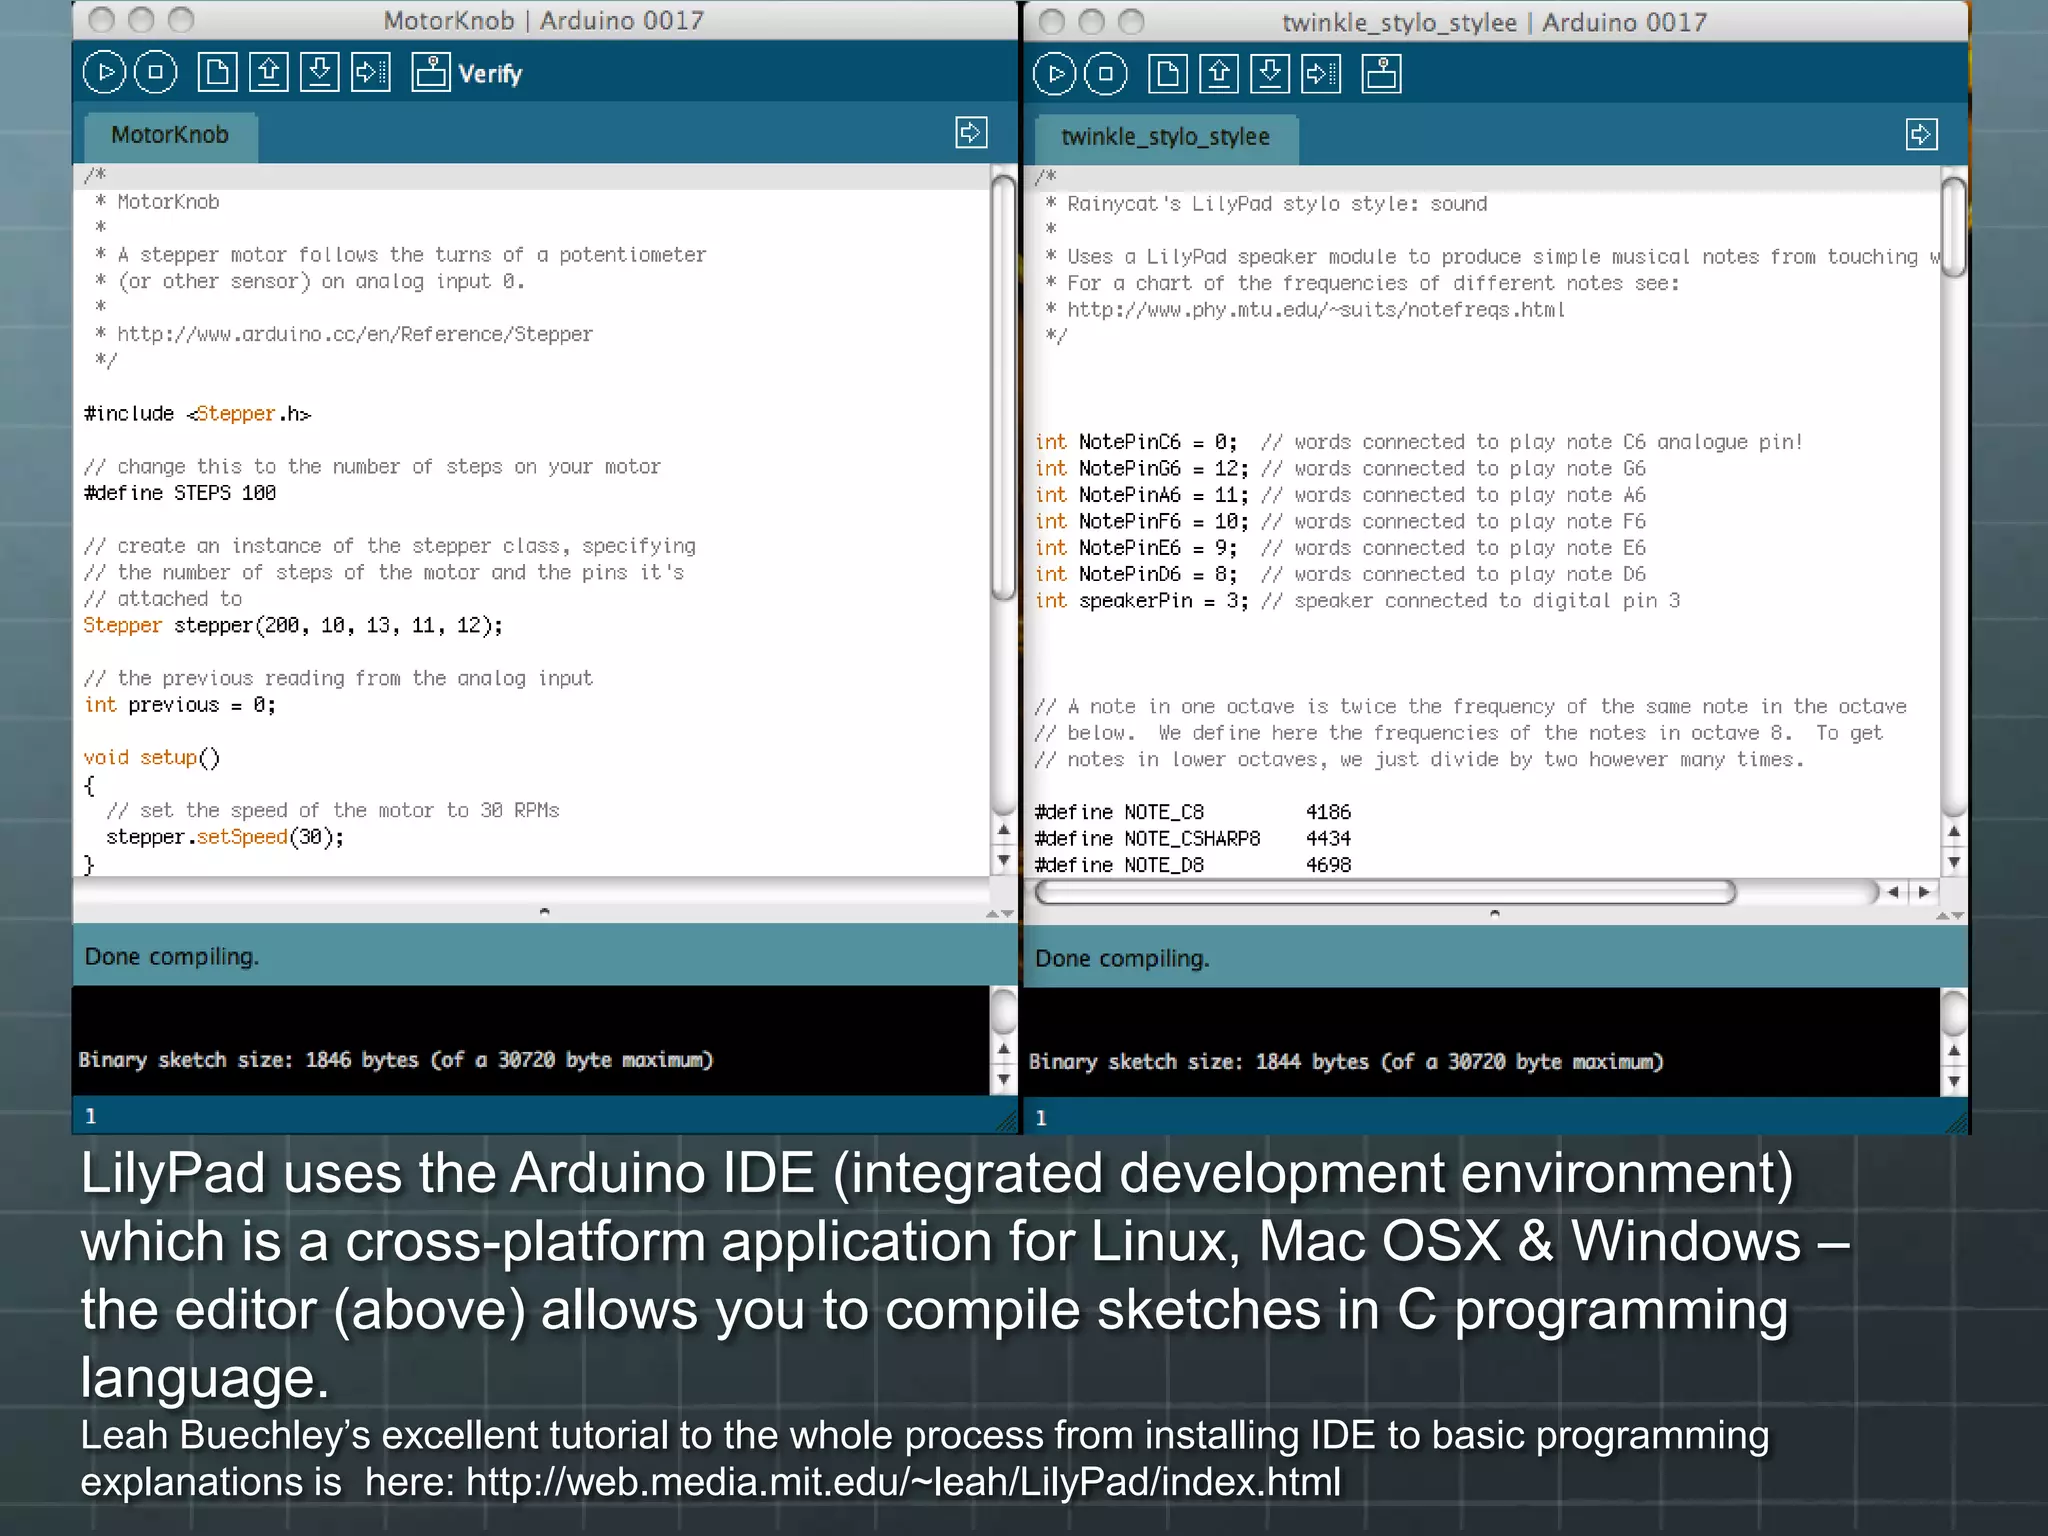Click pane divider handle in twinkle_stylo_stylee window
2048x1536 pixels.
coord(1494,913)
